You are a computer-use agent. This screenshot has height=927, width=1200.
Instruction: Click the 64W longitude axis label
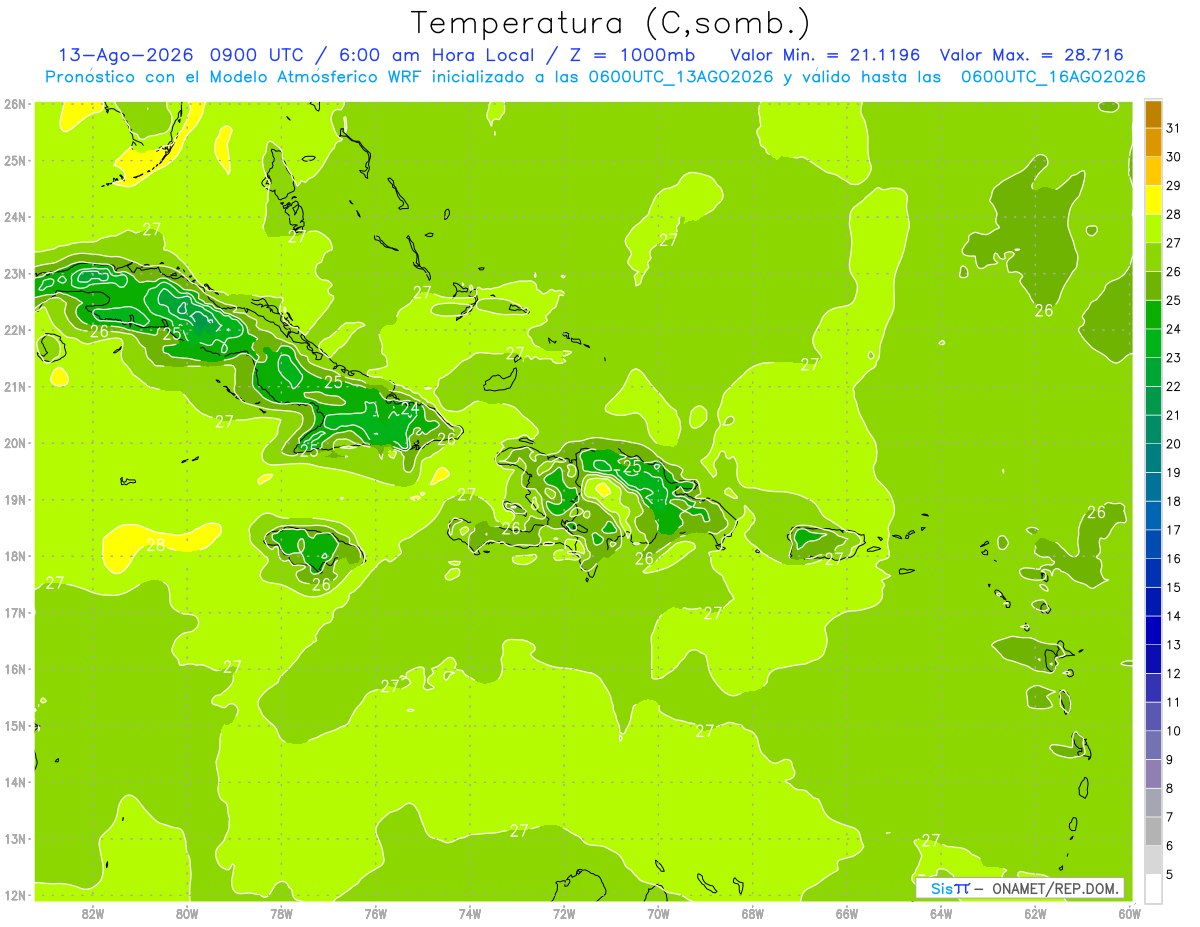(941, 913)
